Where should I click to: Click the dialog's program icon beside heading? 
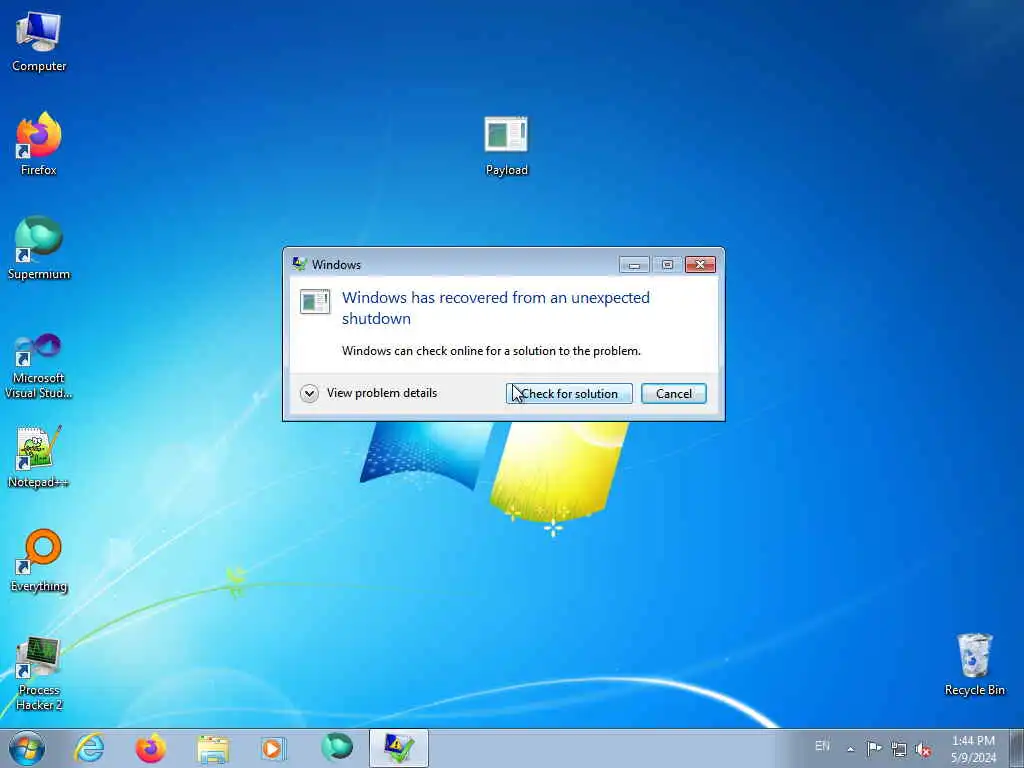click(x=315, y=302)
